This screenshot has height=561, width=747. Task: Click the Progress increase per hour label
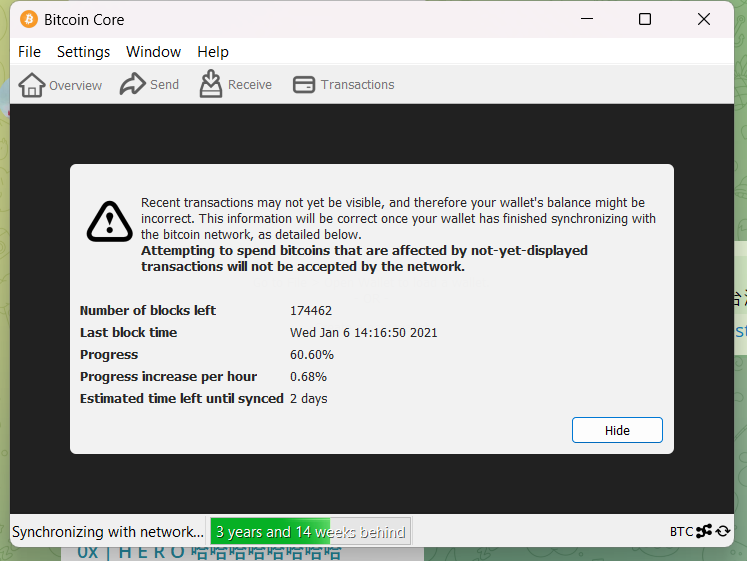coord(168,377)
